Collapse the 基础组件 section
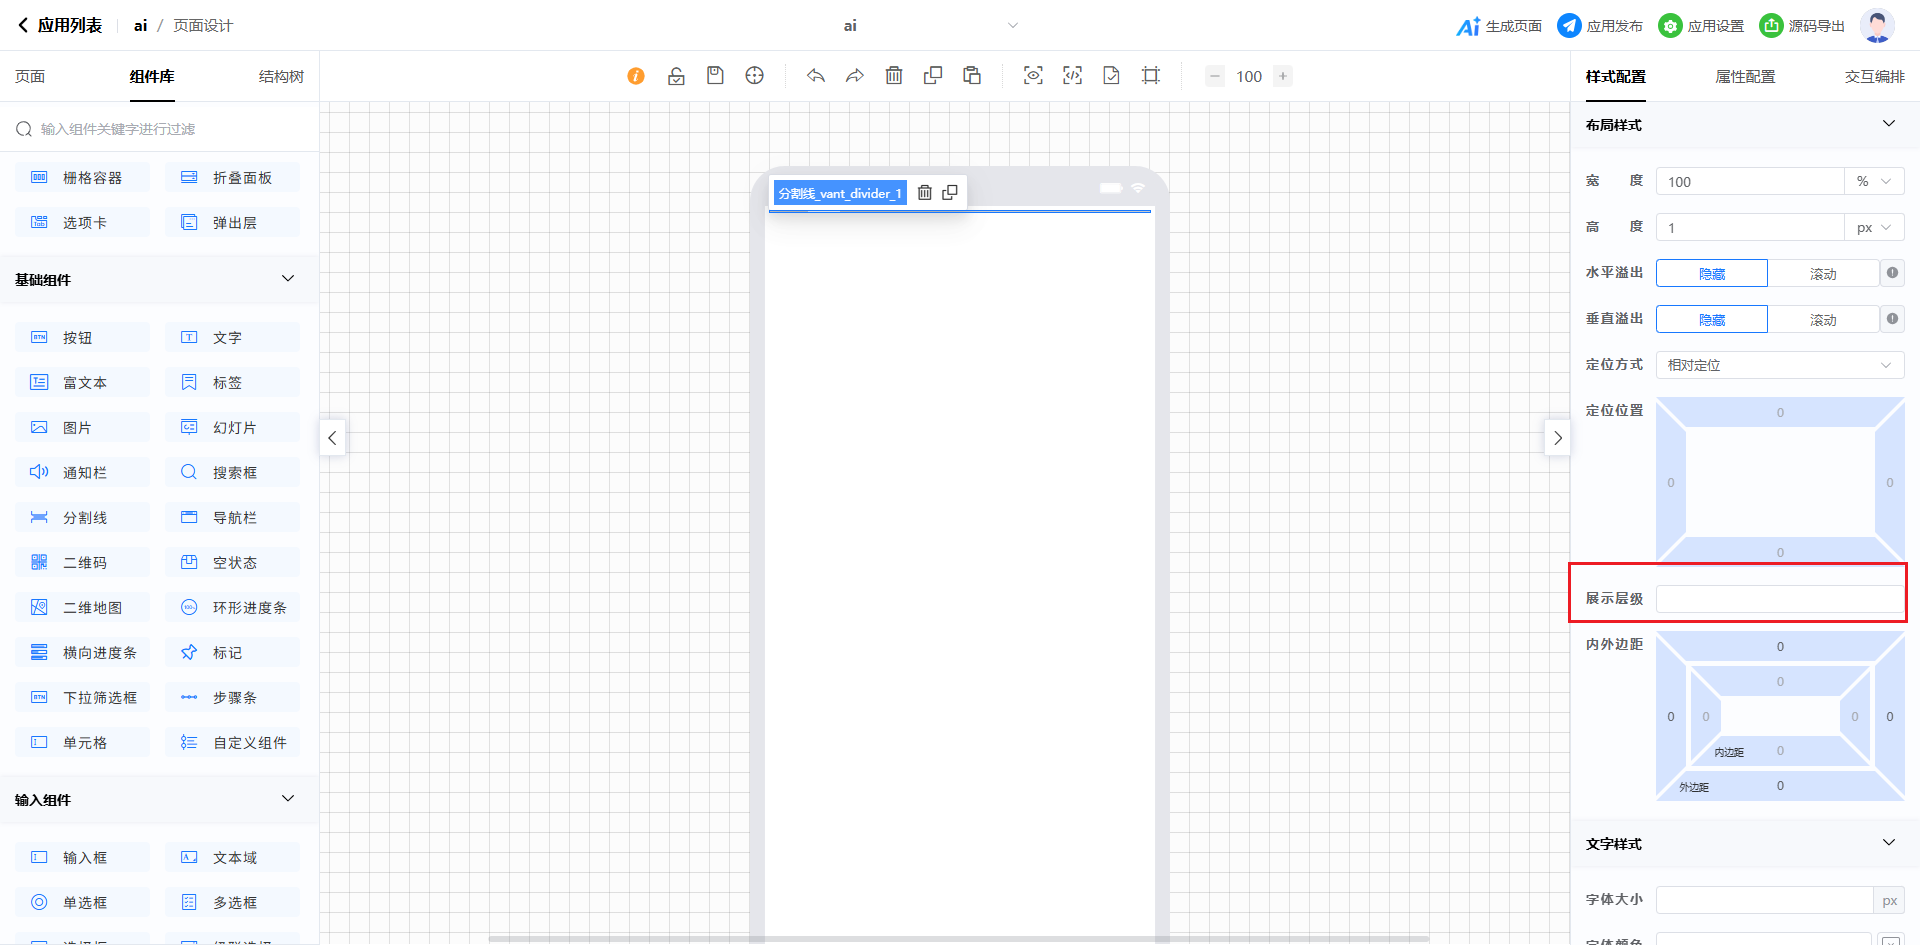 [x=288, y=279]
